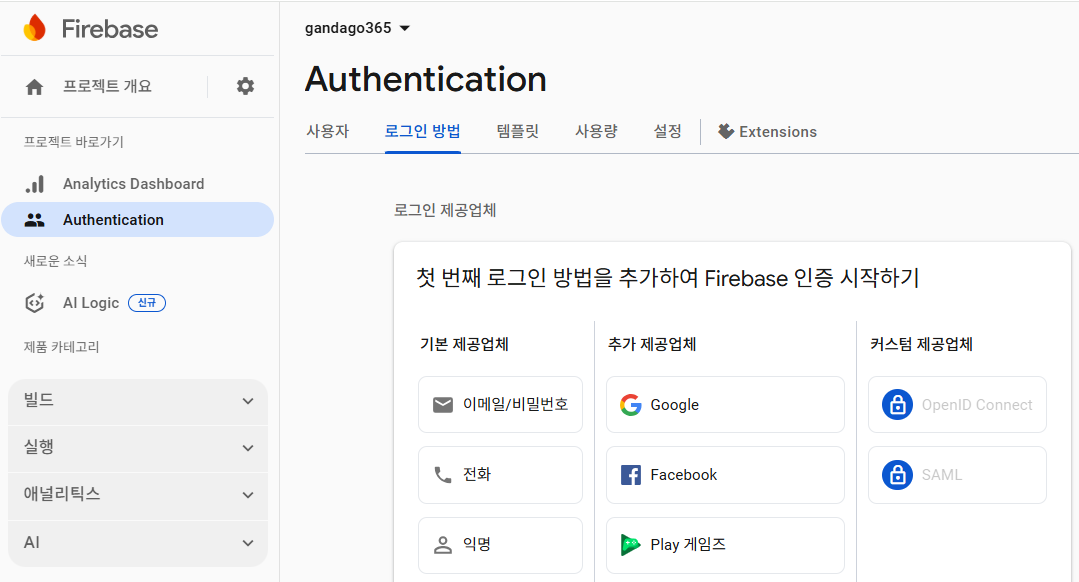Click the 추가 제공업체 heading

click(x=652, y=344)
